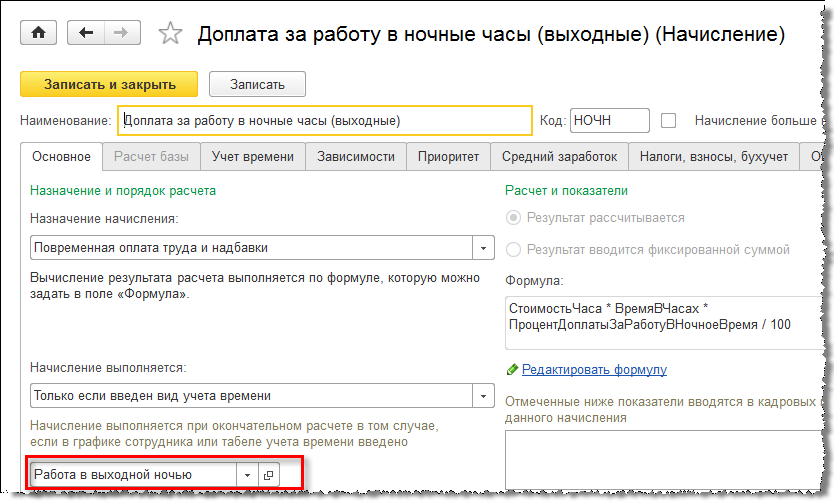Go back with the left arrow

point(86,33)
